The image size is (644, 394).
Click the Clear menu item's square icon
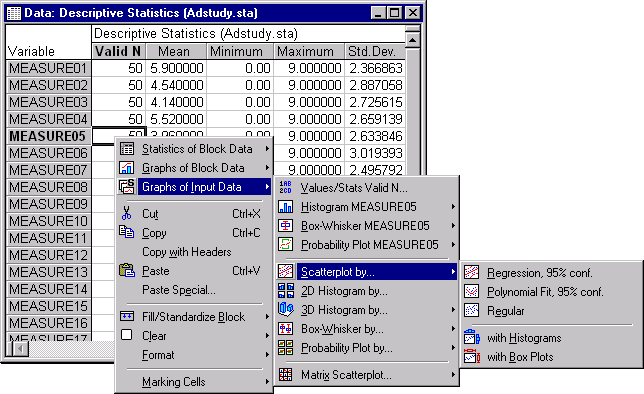[x=126, y=335]
